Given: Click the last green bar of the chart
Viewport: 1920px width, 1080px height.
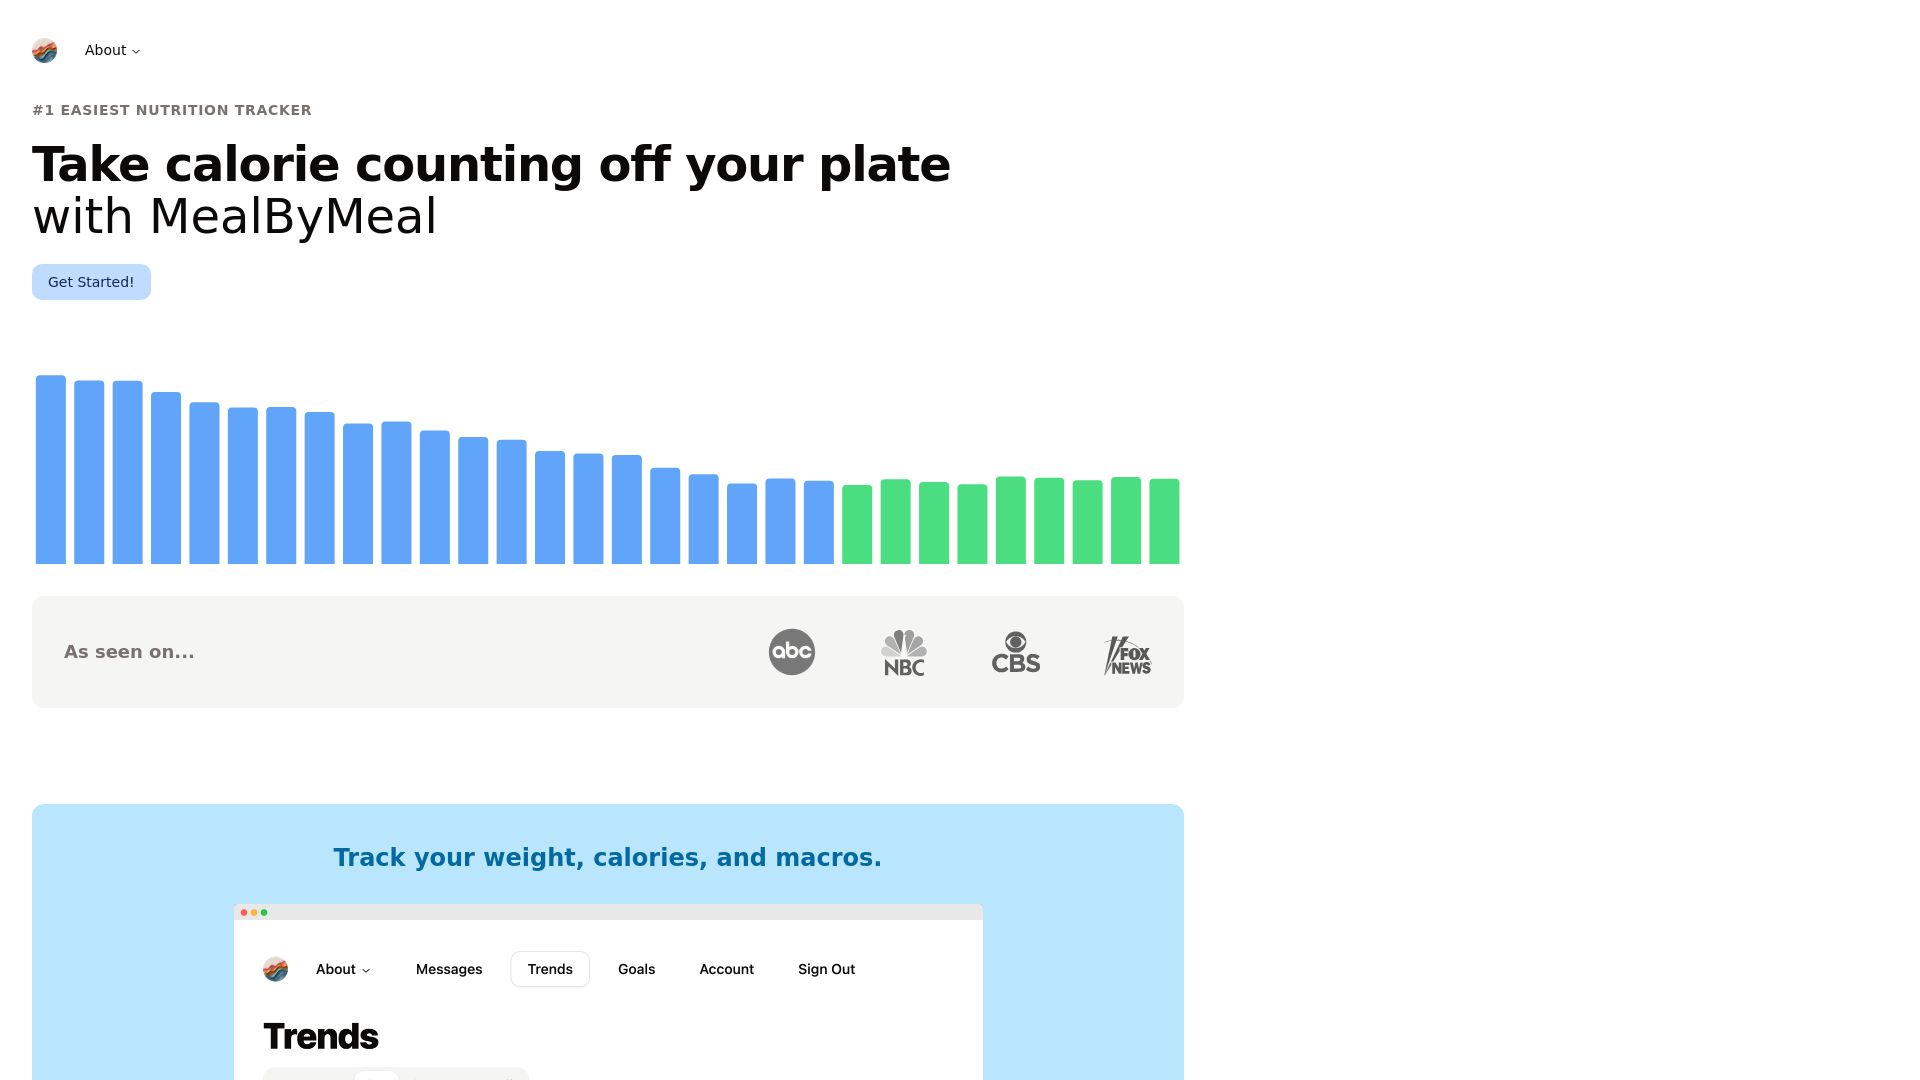Looking at the screenshot, I should 1166,519.
